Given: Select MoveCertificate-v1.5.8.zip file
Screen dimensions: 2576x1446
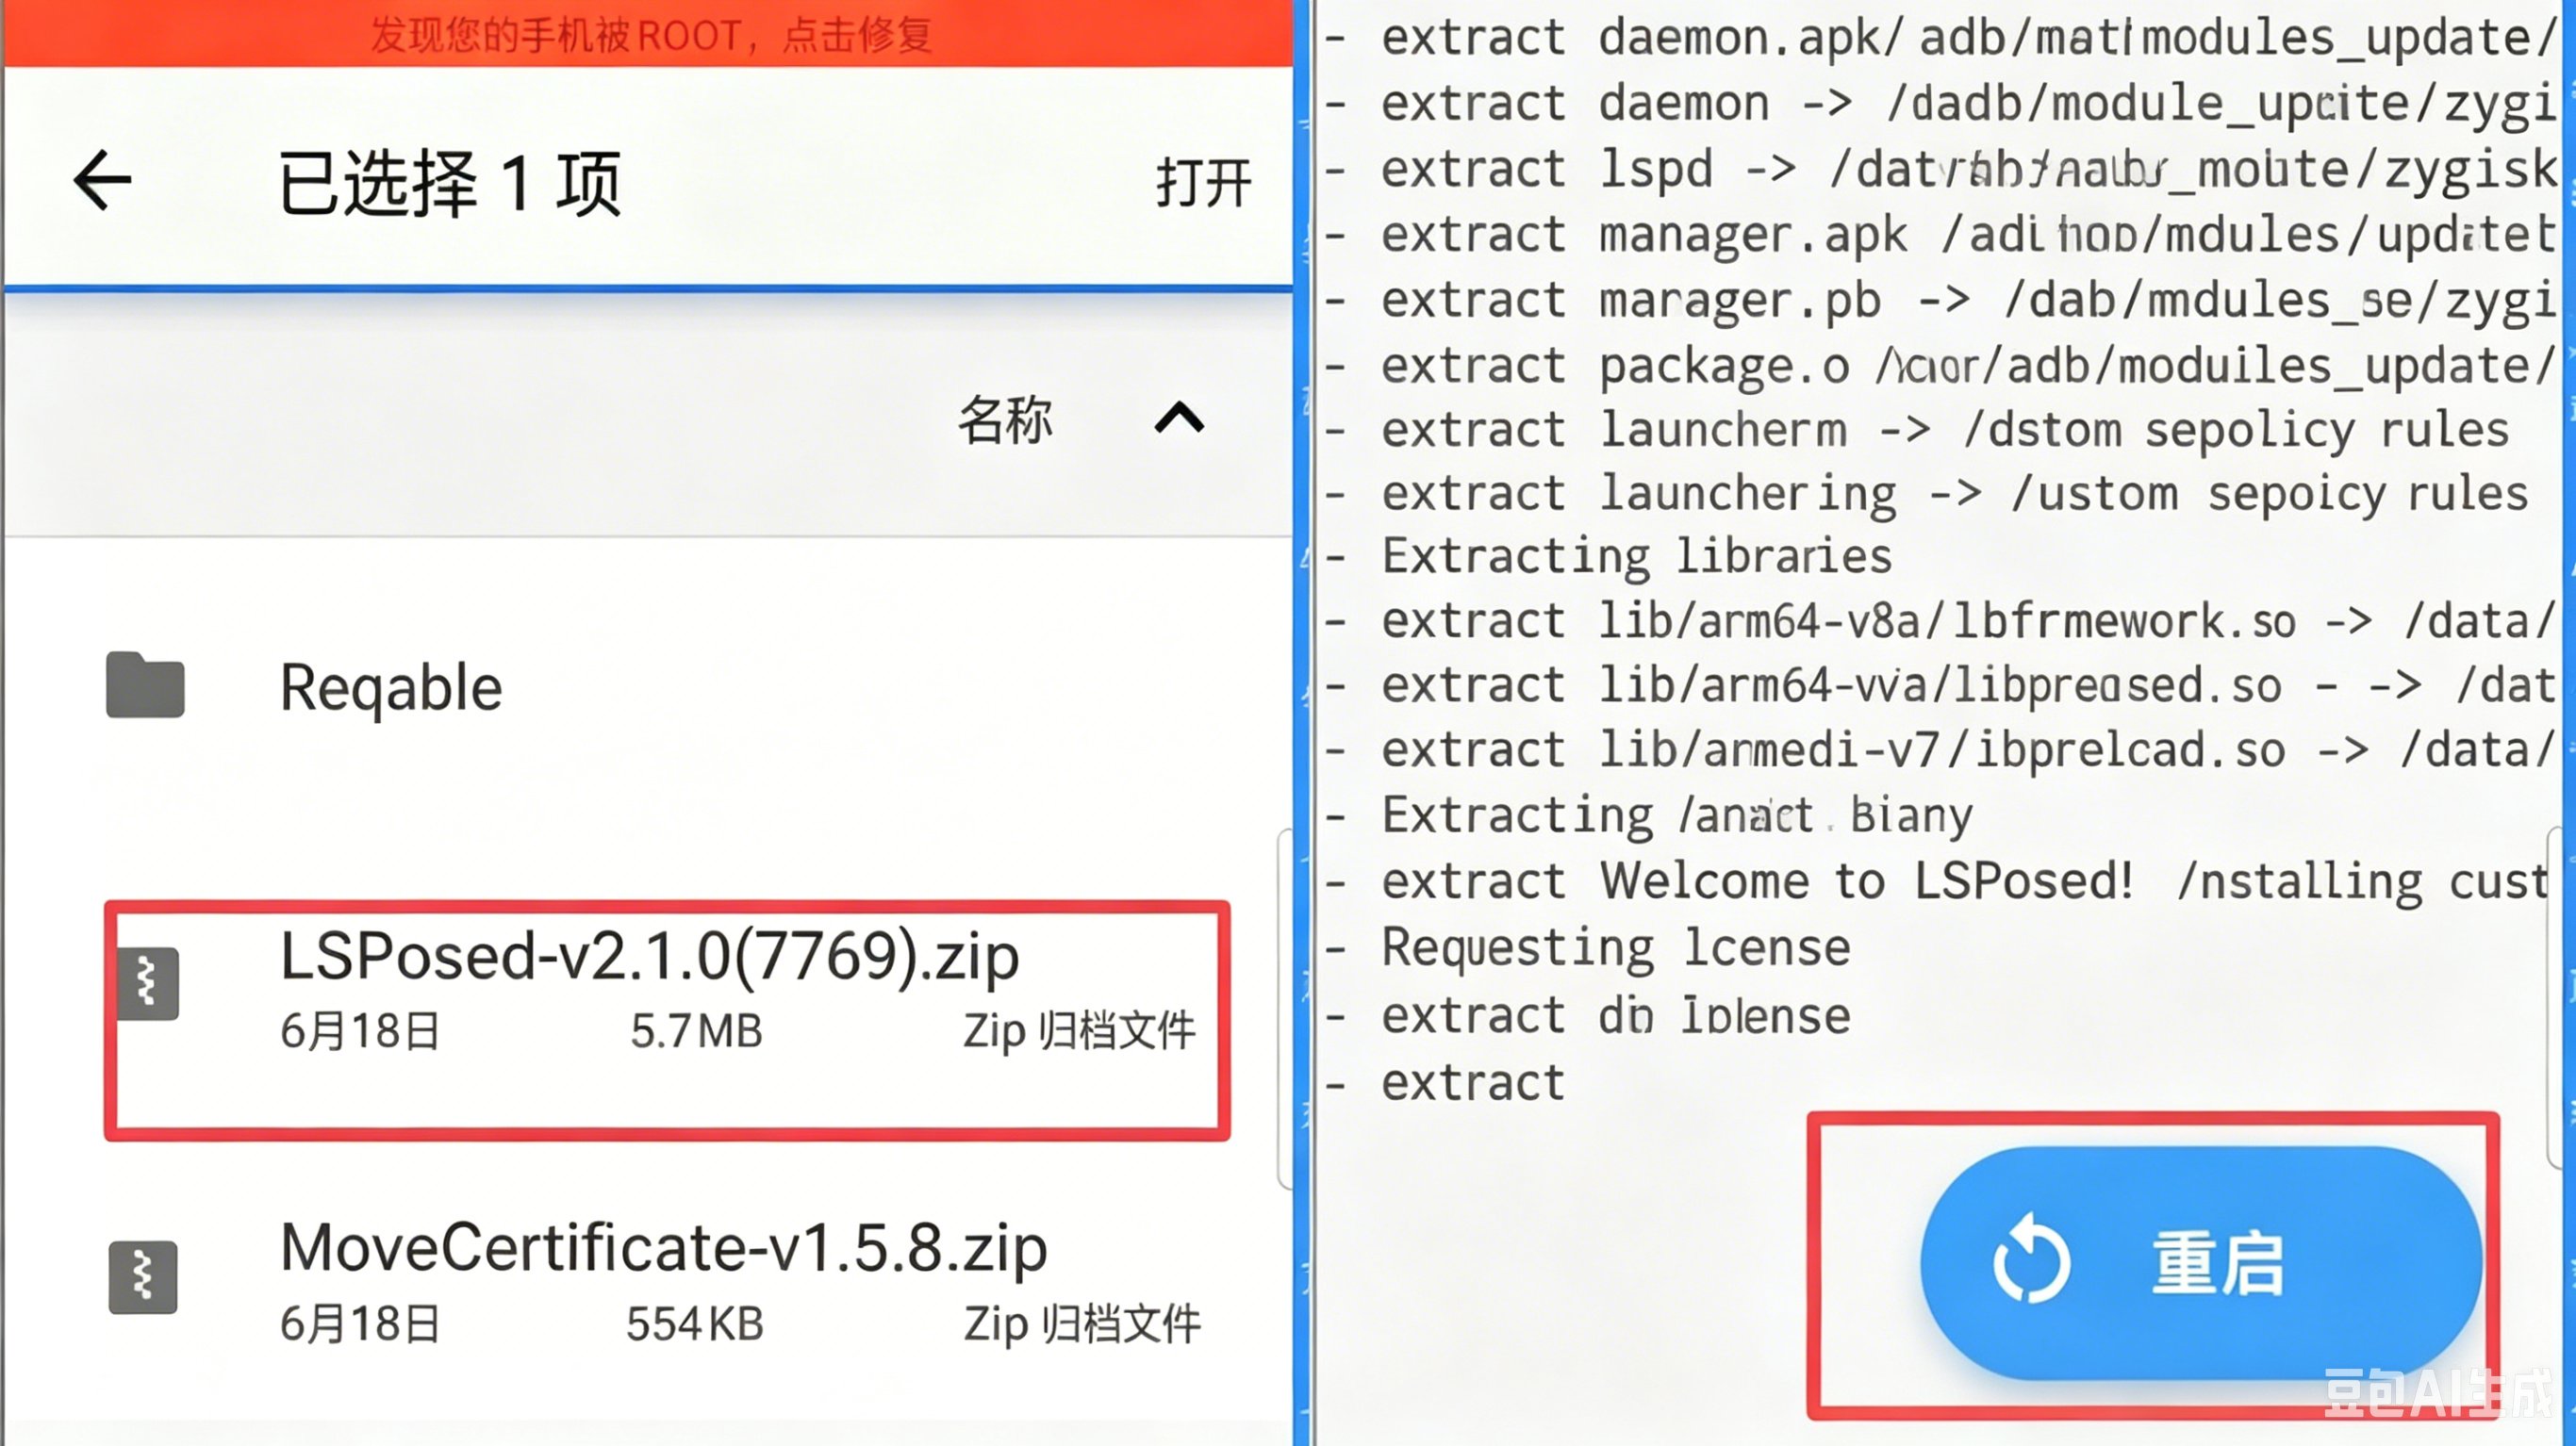Looking at the screenshot, I should tap(648, 1282).
